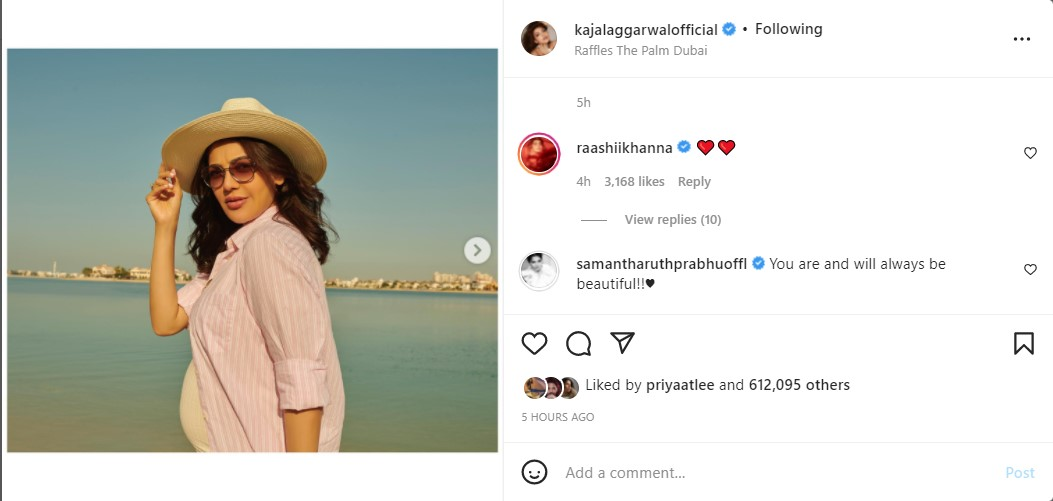Expand View replies (10)
1053x501 pixels.
coord(672,220)
